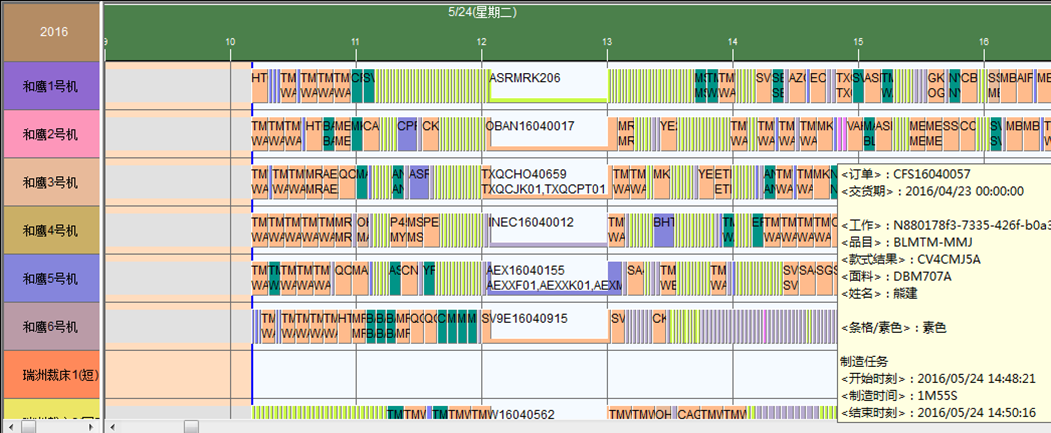
Task: Choose the 和鹰4号机 machine row label
Action: coord(50,229)
